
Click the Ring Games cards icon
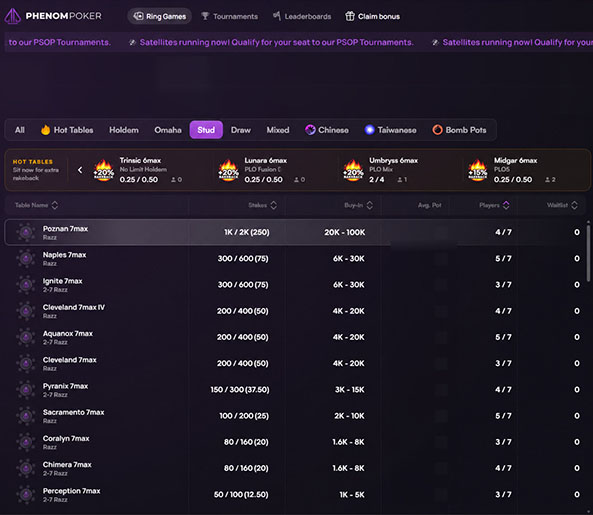tap(138, 16)
